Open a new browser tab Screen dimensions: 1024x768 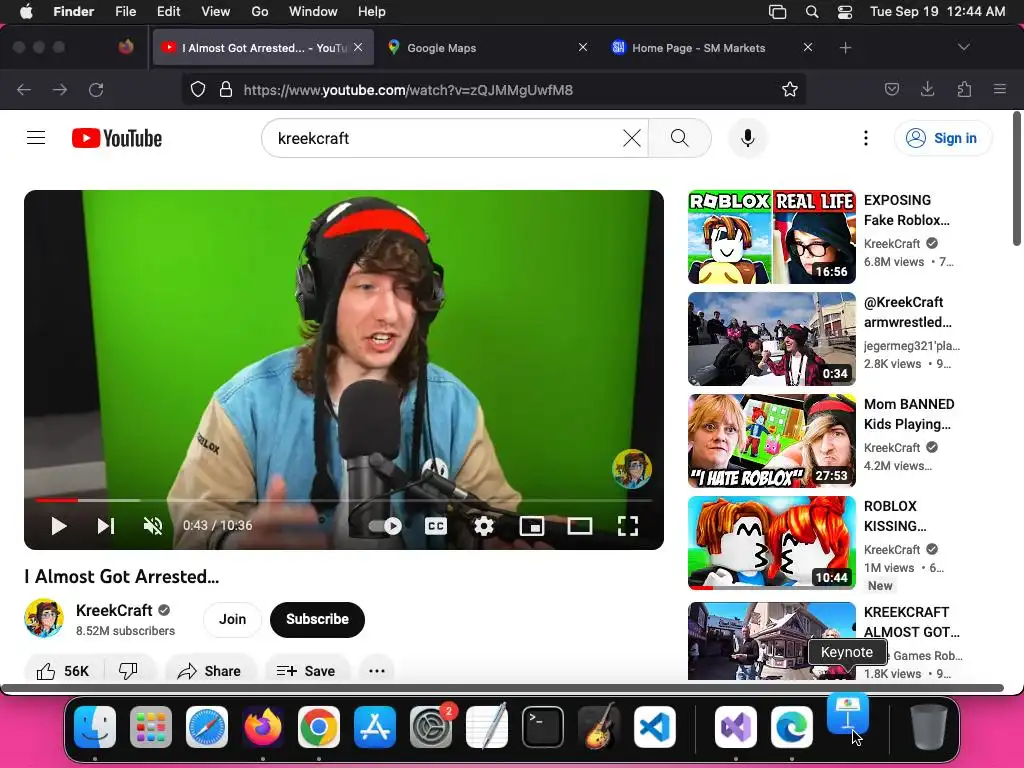[x=845, y=48]
